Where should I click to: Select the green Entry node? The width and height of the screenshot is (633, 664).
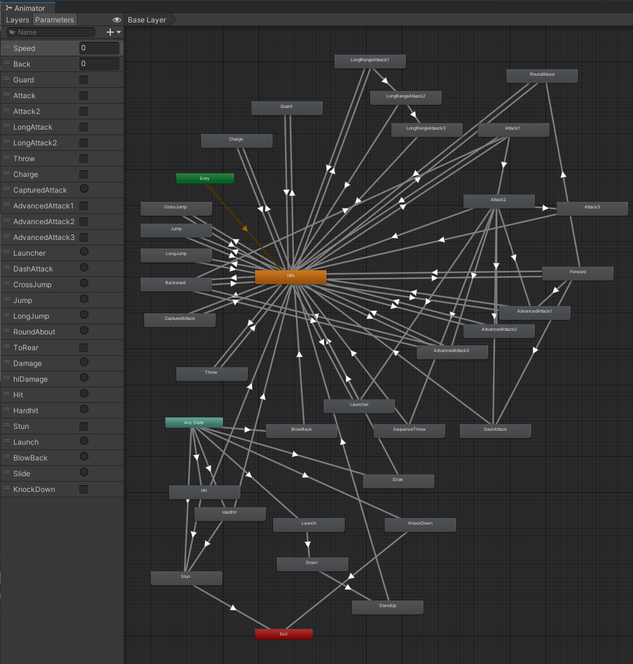pyautogui.click(x=205, y=178)
